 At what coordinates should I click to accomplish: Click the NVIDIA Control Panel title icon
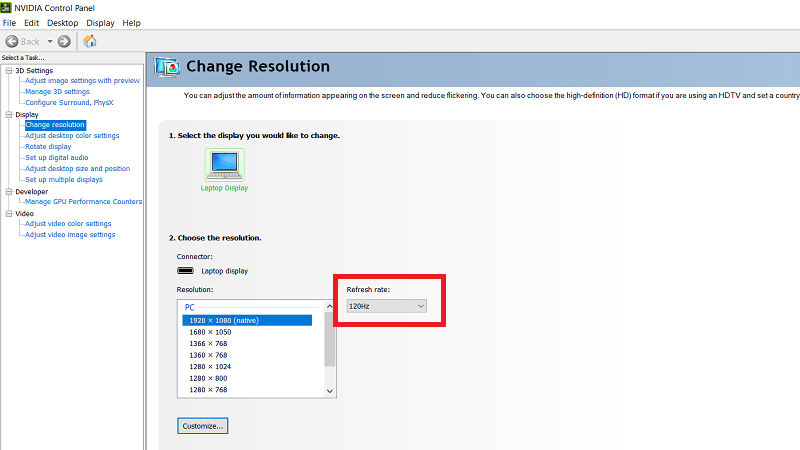[x=6, y=8]
